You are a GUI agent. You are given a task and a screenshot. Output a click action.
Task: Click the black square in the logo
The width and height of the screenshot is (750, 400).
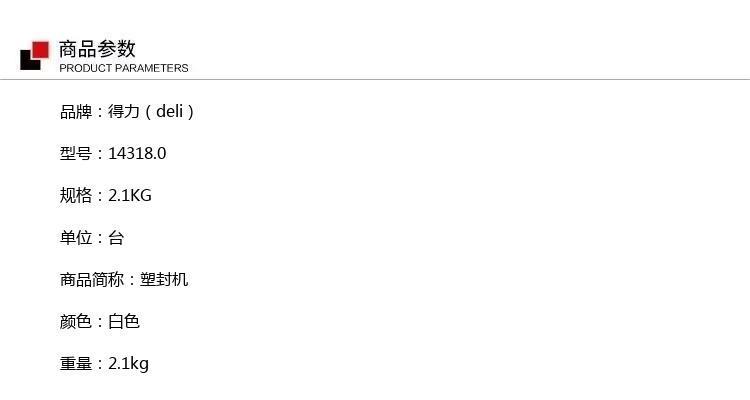29,61
